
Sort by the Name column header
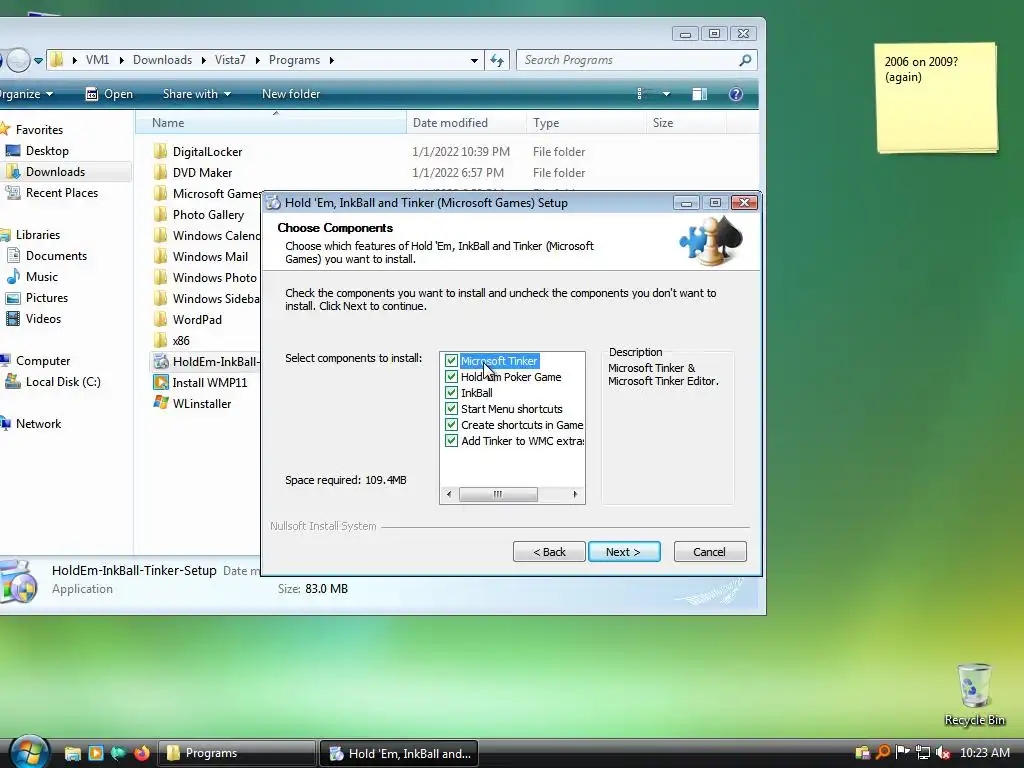click(x=271, y=123)
